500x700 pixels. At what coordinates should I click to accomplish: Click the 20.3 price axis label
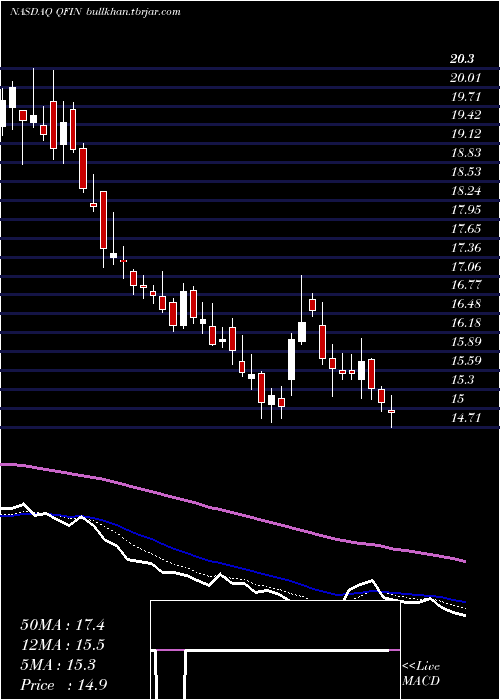click(462, 59)
